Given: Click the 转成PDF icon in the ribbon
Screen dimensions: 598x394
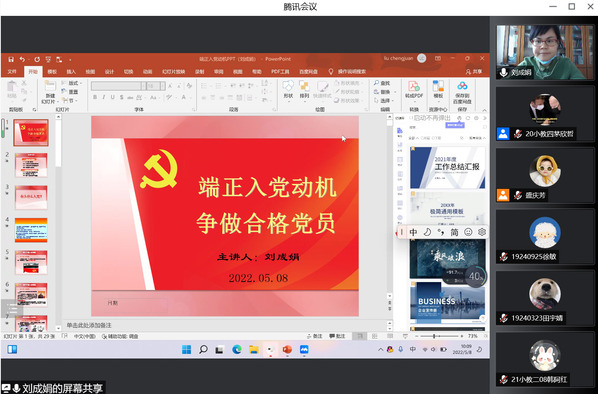Looking at the screenshot, I should [x=414, y=90].
